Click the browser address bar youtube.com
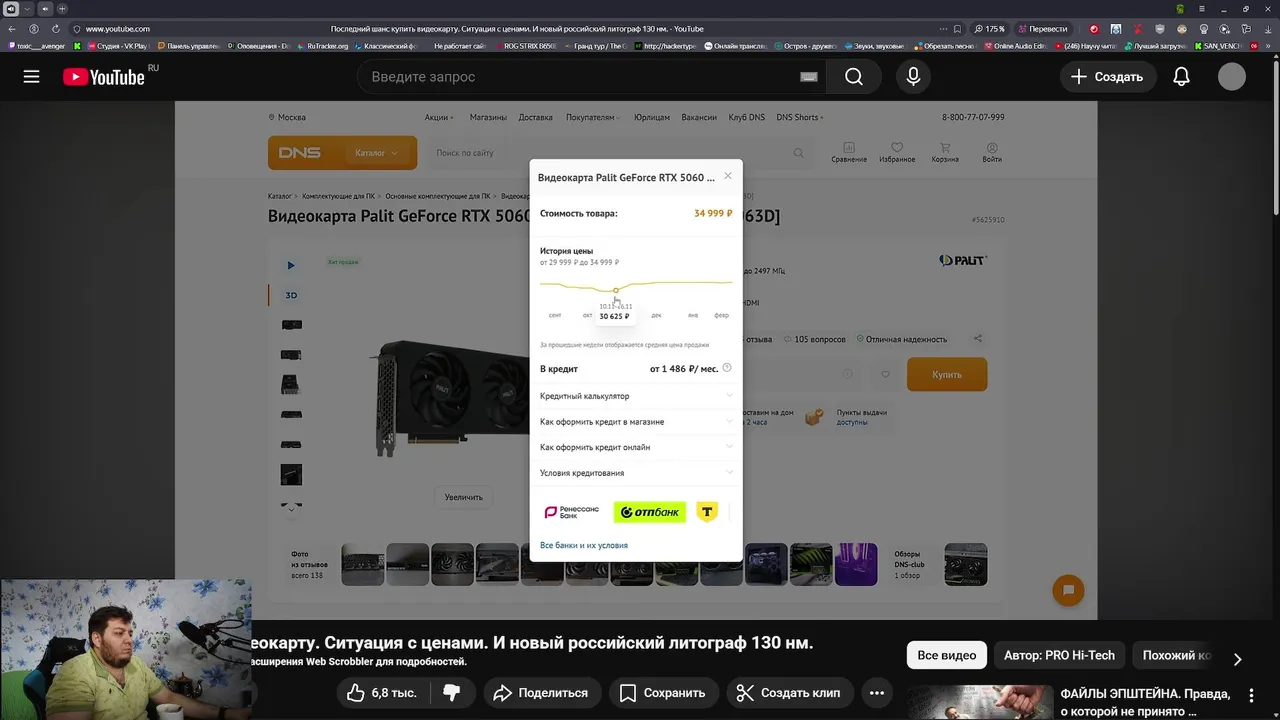This screenshot has height=720, width=1280. click(x=117, y=29)
